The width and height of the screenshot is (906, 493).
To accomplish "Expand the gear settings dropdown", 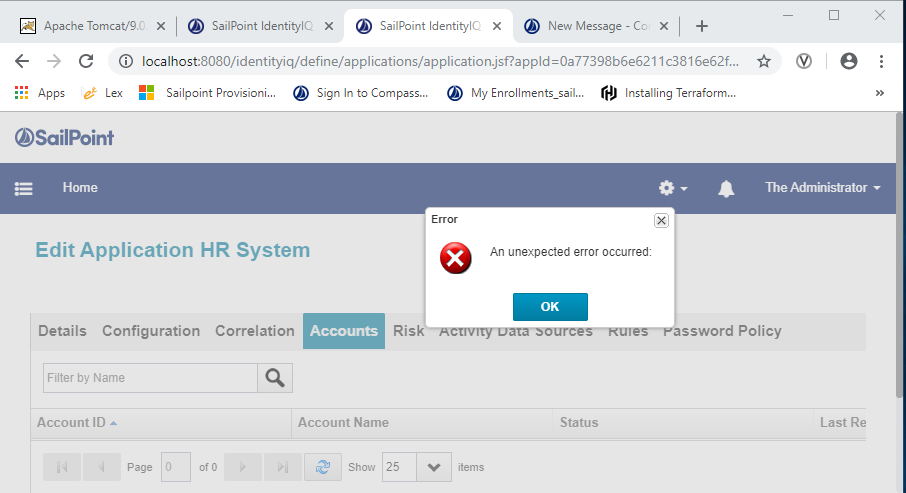I will coord(672,188).
